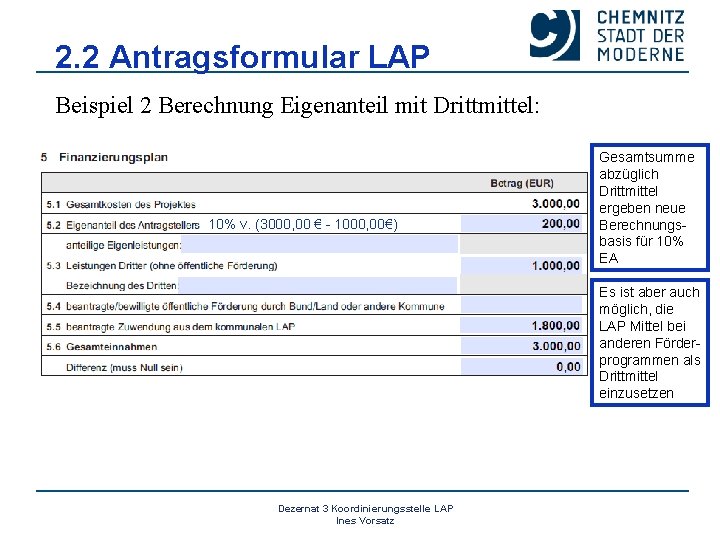Screen dimensions: 720x540
Task: Click the 'CHEMNITZ STADT DER MODERNE' wordmark
Action: tap(641, 36)
